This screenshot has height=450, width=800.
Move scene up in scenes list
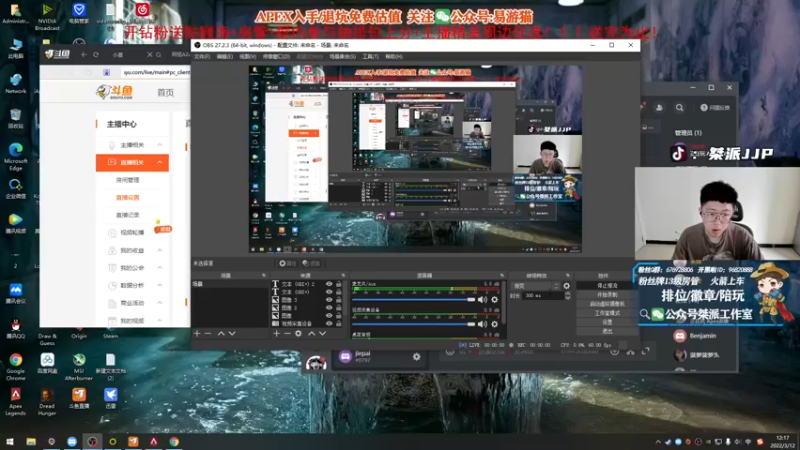pos(221,334)
